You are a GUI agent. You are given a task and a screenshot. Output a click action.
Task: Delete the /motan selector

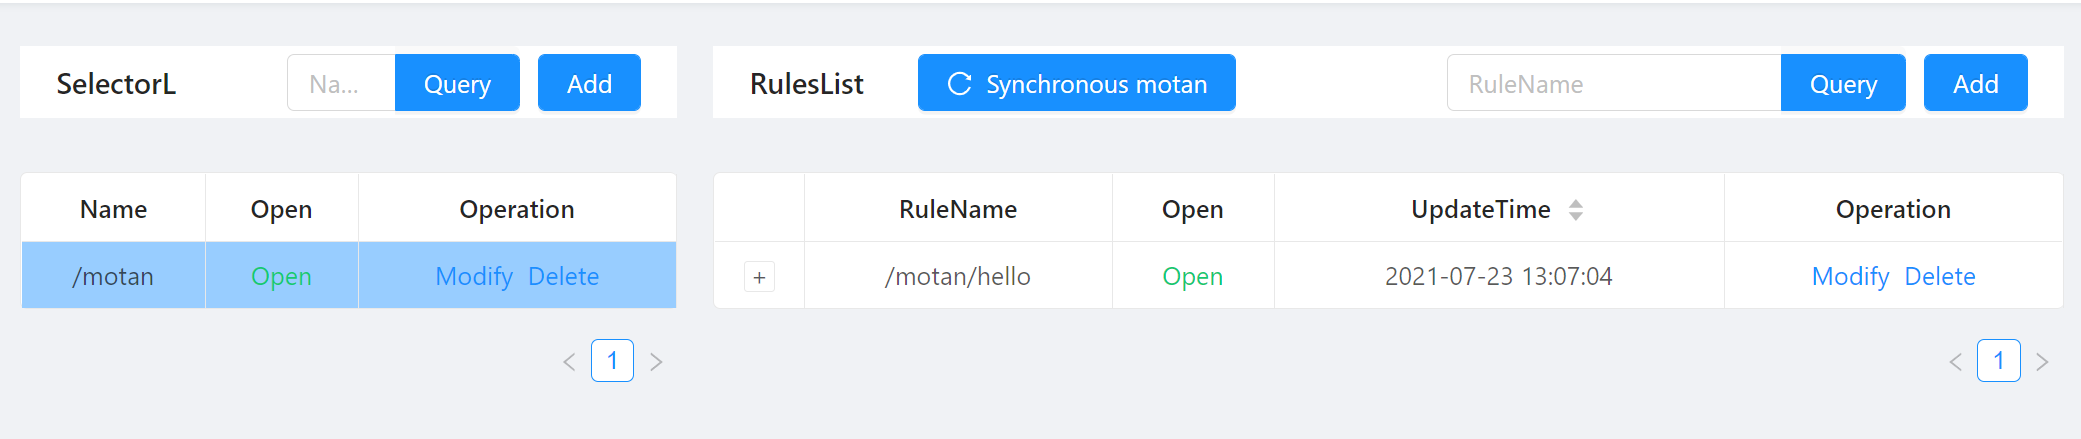coord(563,277)
